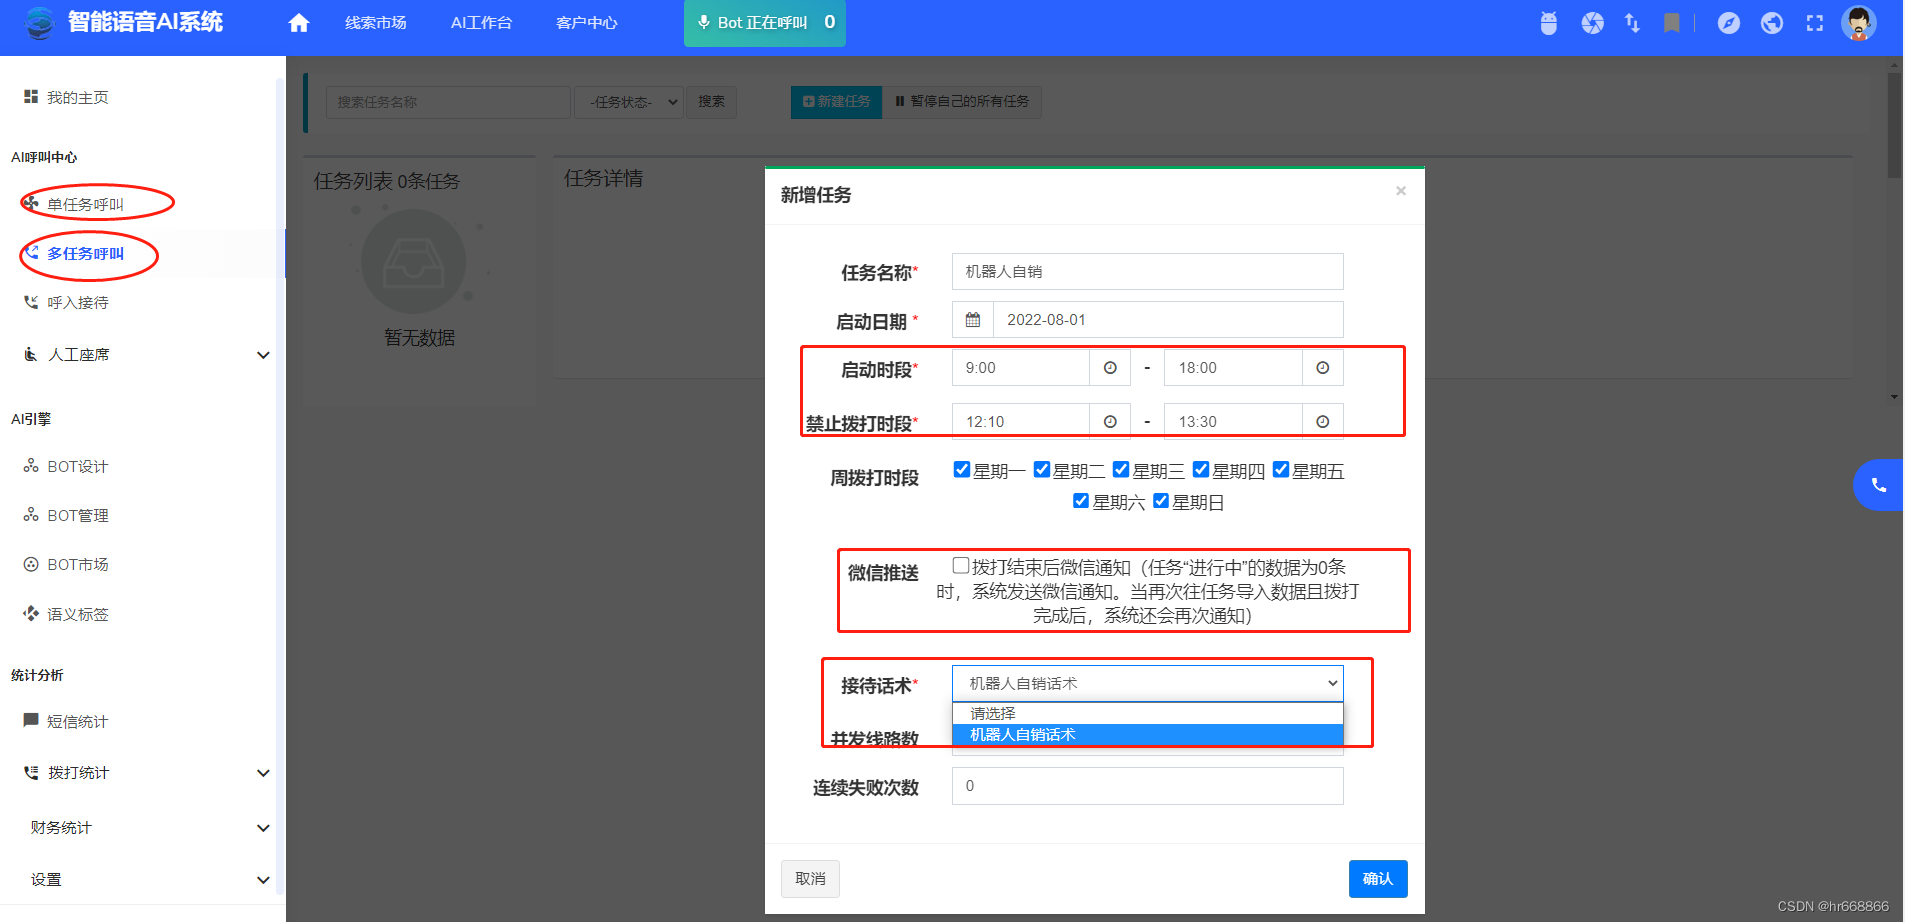The image size is (1905, 922).
Task: Toggle 星期六 checkbox
Action: click(1081, 500)
